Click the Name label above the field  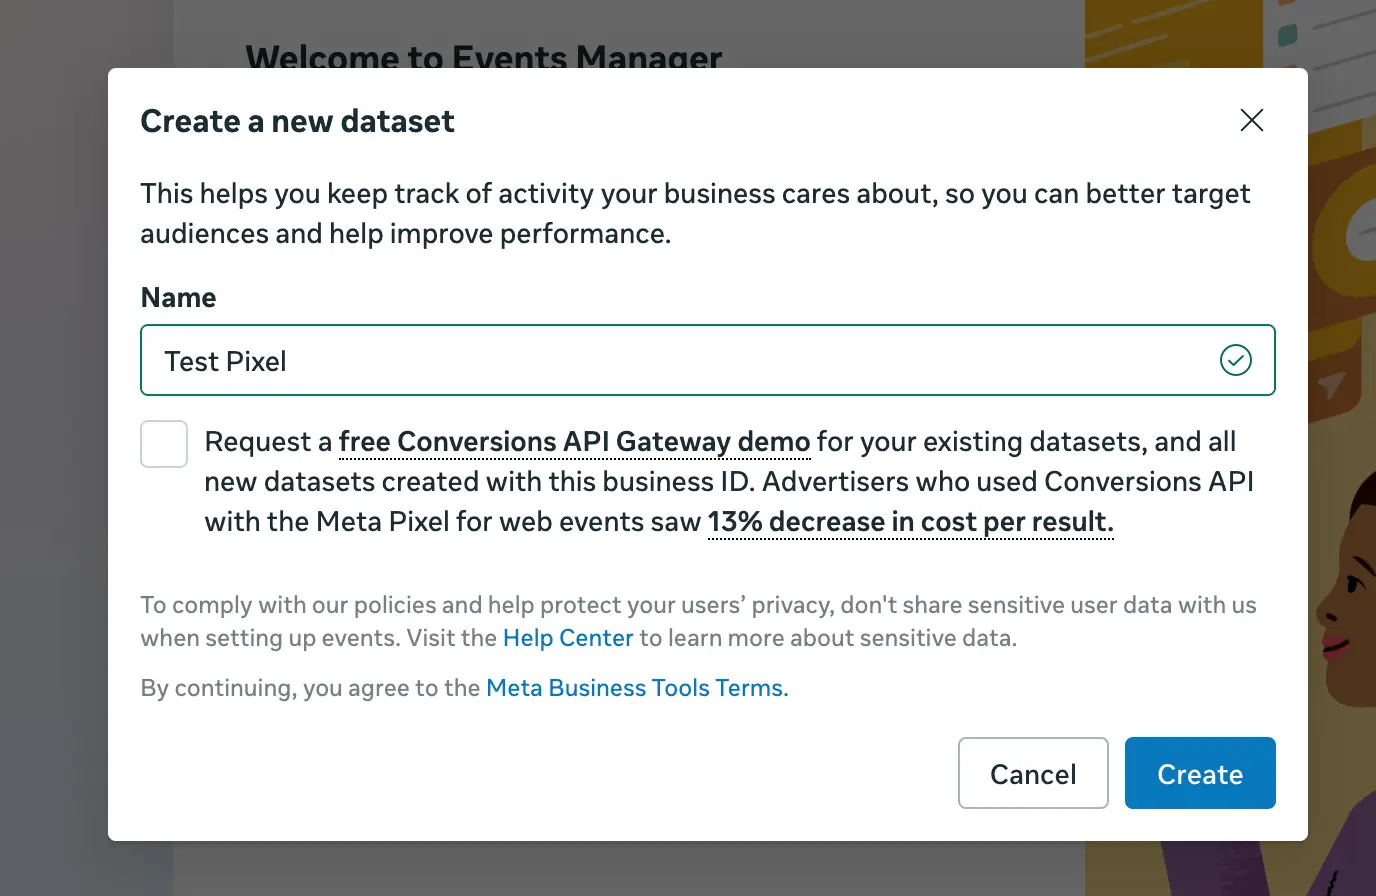[178, 297]
